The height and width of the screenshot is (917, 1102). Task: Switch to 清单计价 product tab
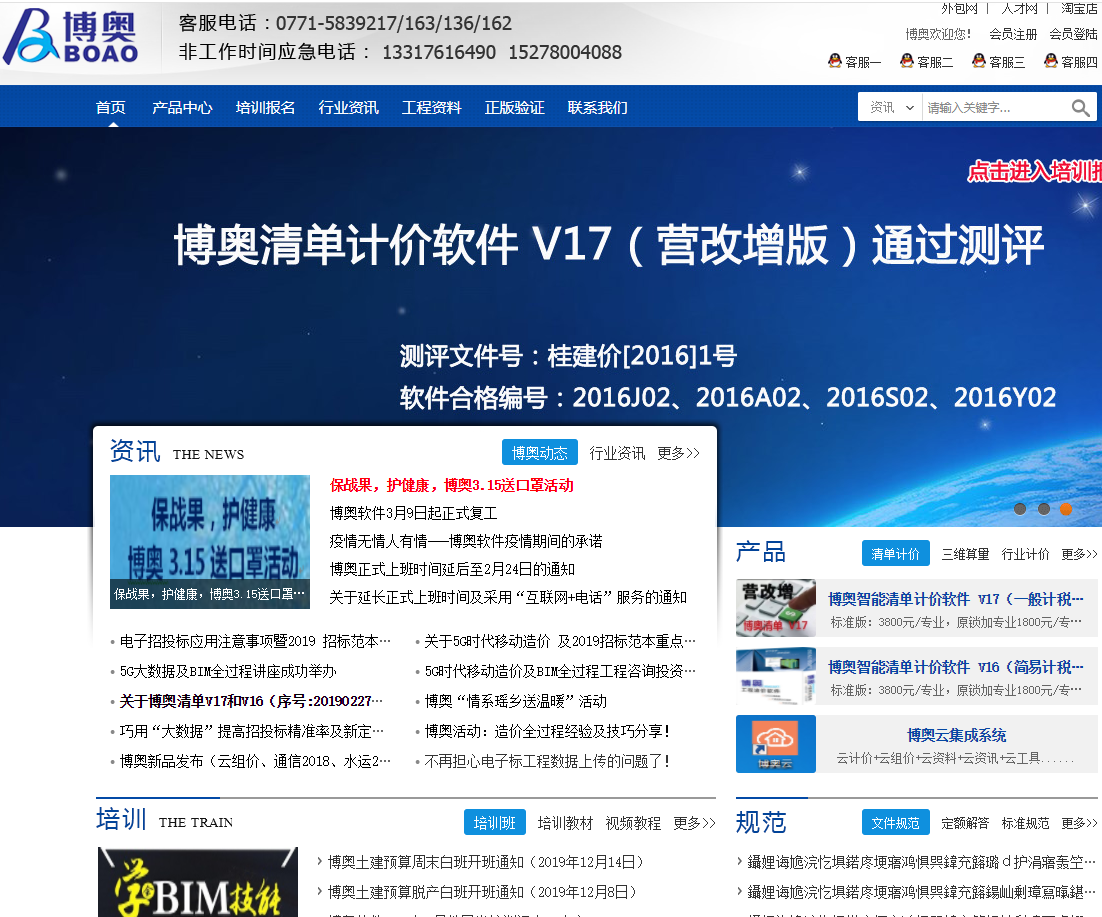tap(895, 554)
